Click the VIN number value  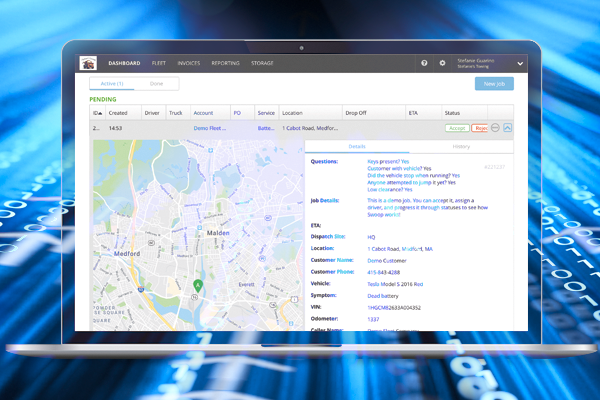point(394,308)
